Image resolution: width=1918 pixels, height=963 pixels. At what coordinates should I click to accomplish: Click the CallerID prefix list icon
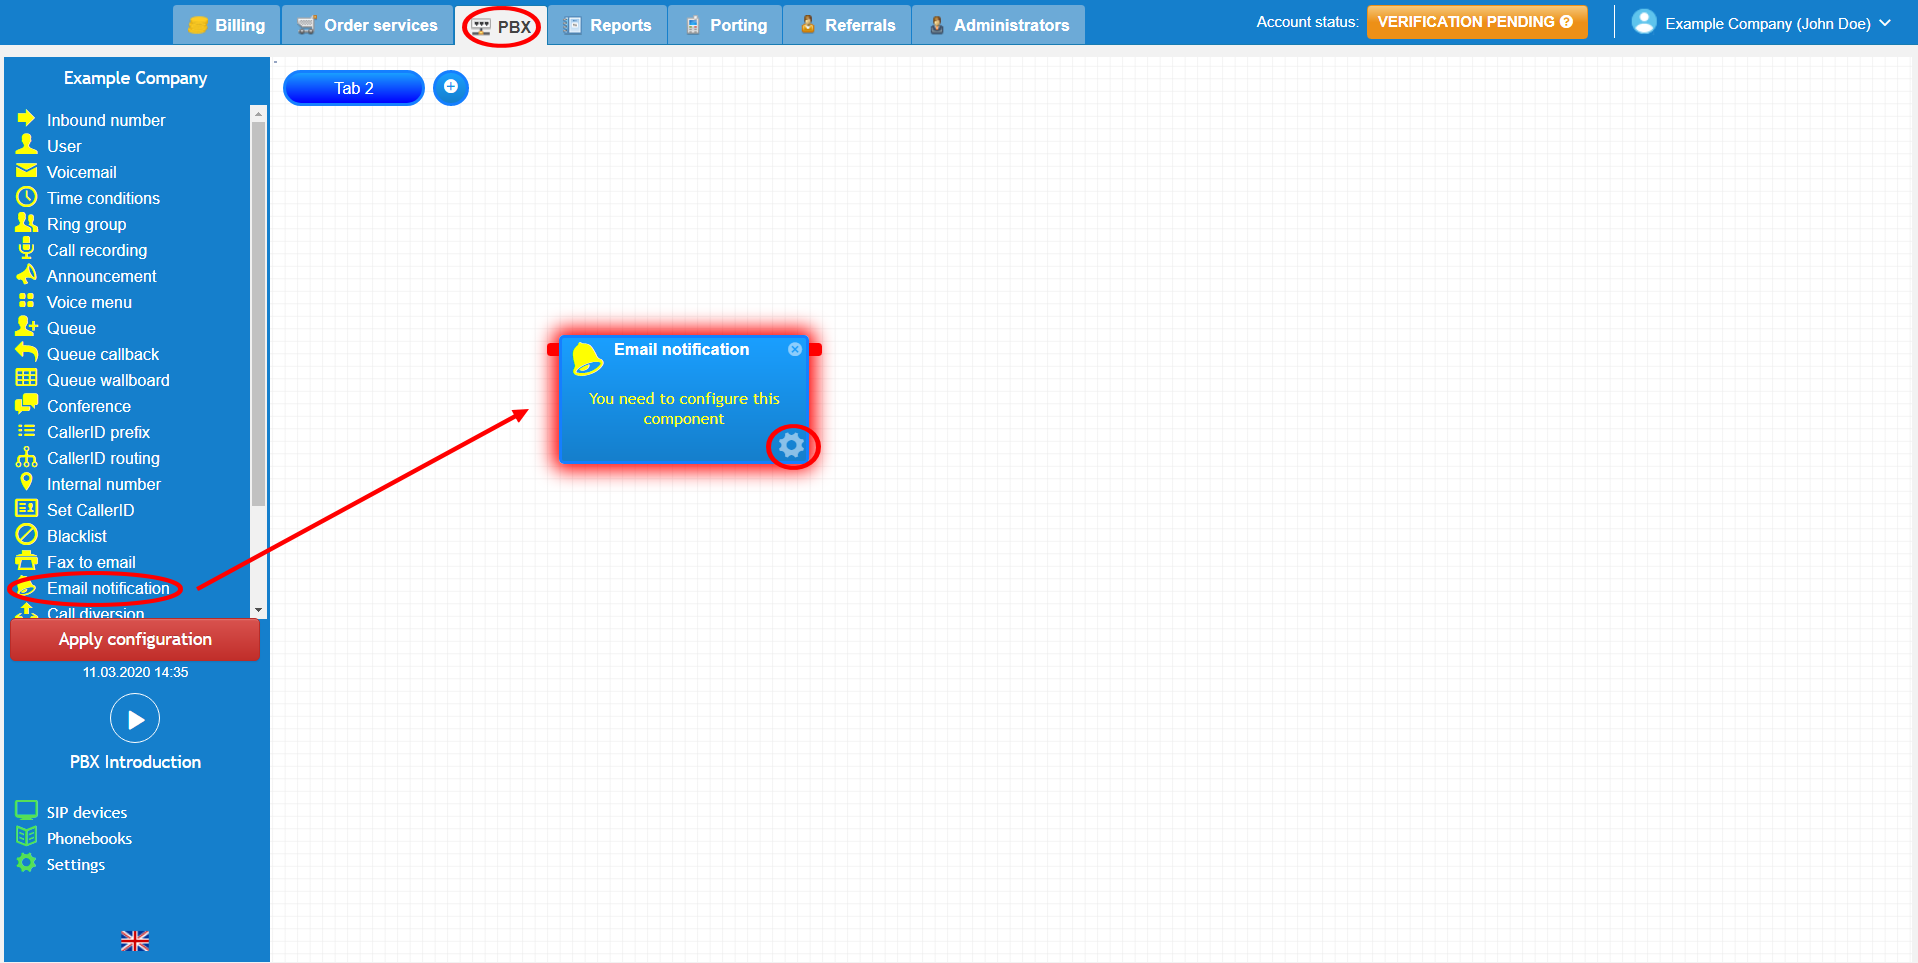(26, 431)
